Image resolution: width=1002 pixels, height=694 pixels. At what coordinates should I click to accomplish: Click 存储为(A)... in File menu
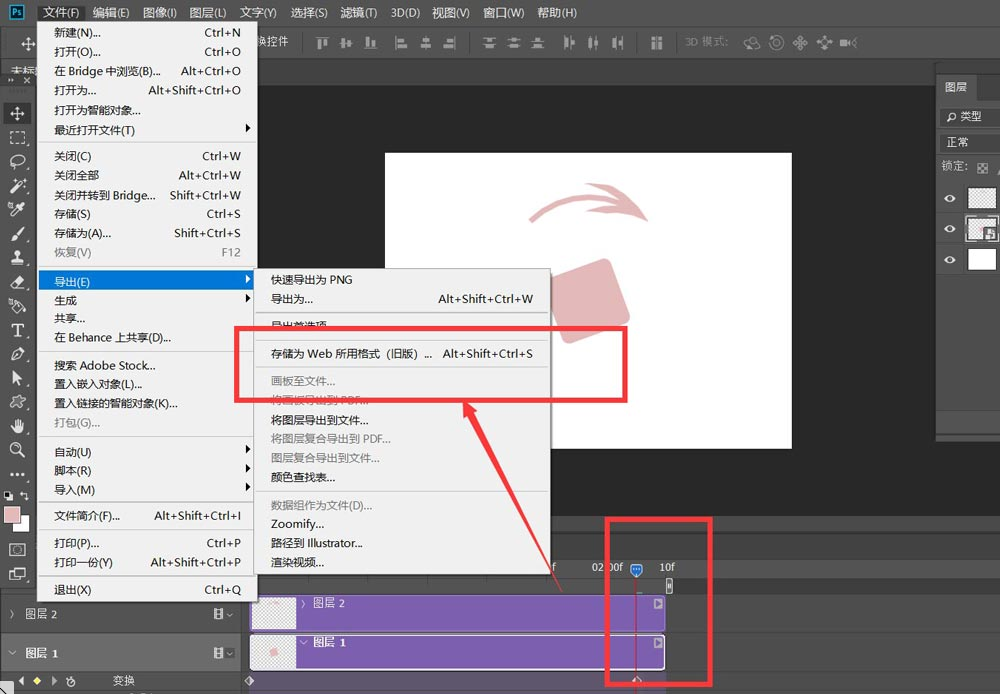[x=148, y=233]
